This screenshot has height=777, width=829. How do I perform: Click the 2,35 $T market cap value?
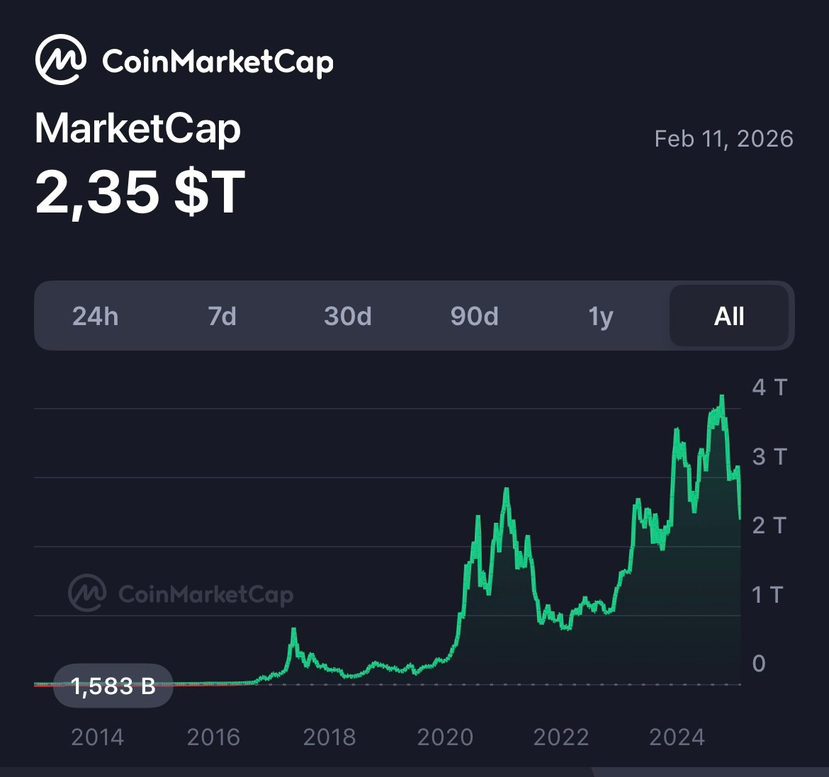(x=140, y=192)
